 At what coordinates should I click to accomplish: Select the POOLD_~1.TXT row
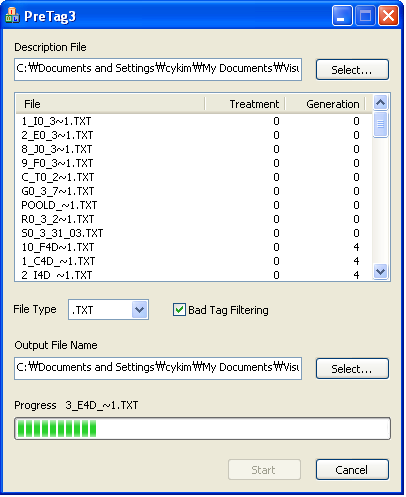193,205
